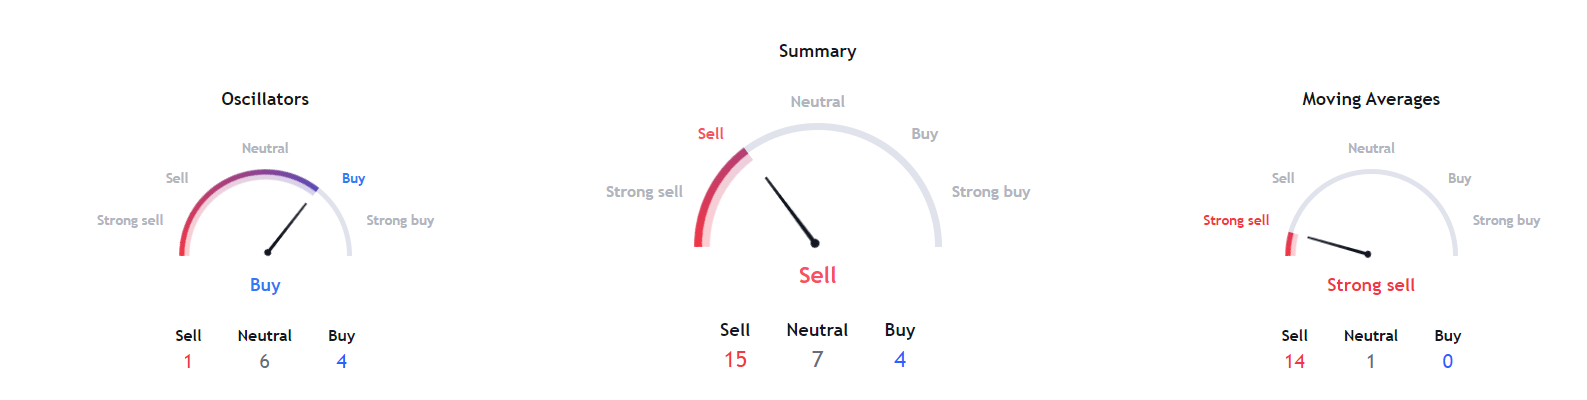
Task: Click the Summary Neutral count 7
Action: [817, 359]
